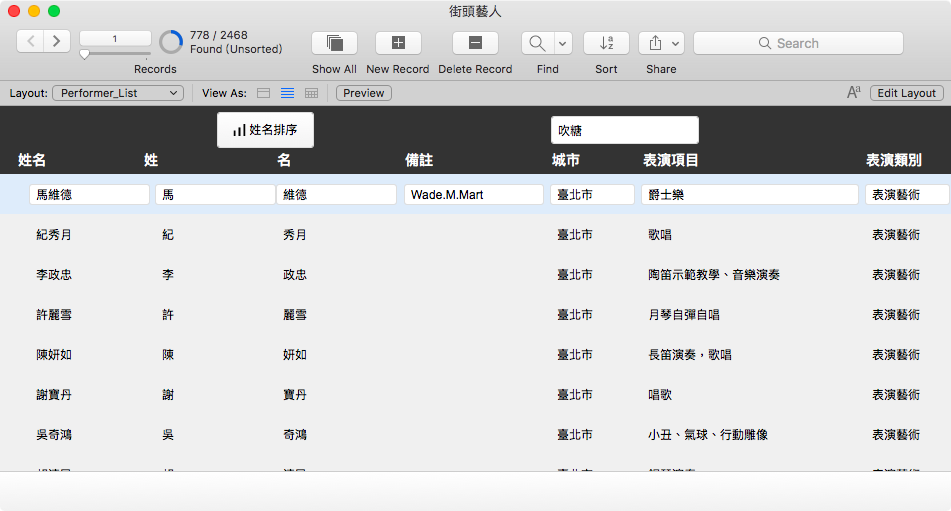The image size is (951, 511).
Task: Click 月琴自彈自唱 cell
Action: tap(684, 315)
